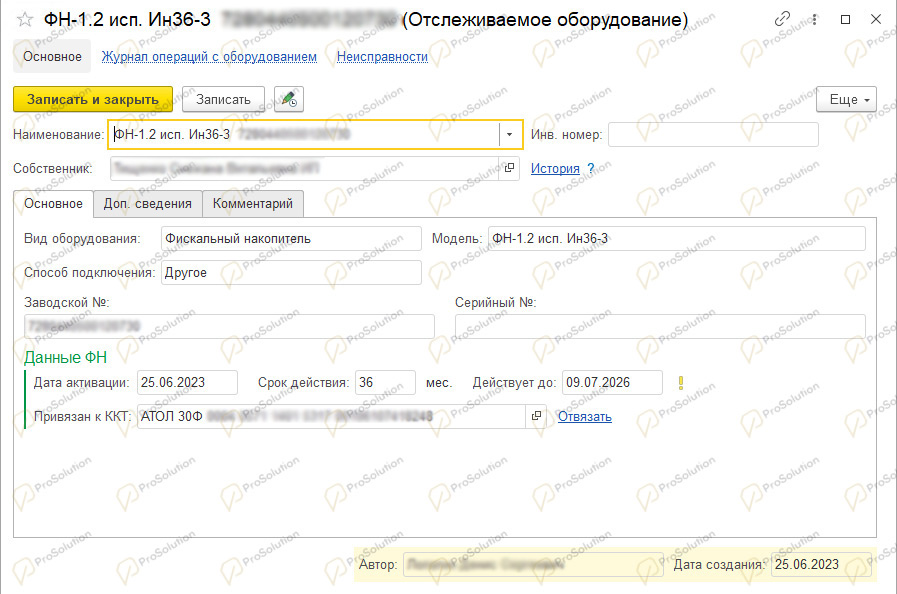Open the История link
The width and height of the screenshot is (897, 594).
point(555,168)
